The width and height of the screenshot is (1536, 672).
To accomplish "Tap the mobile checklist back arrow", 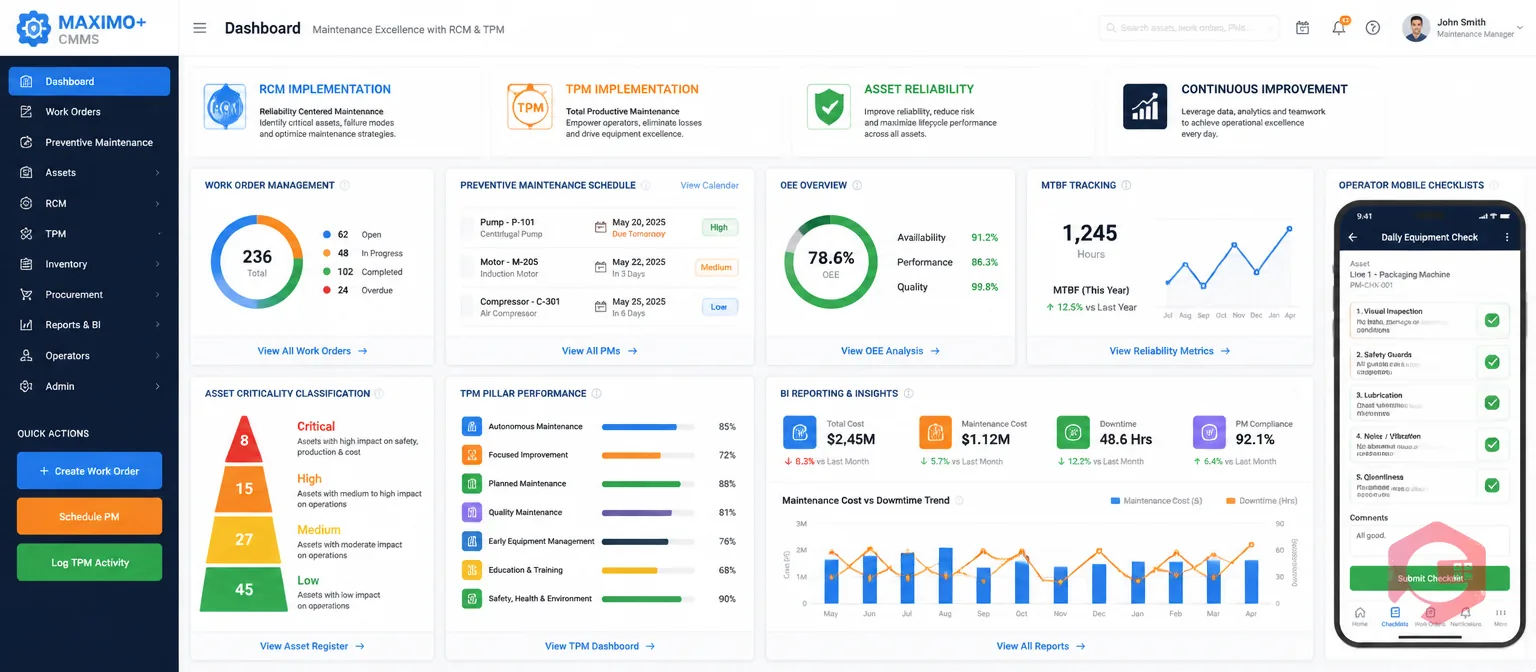I will coord(1353,237).
